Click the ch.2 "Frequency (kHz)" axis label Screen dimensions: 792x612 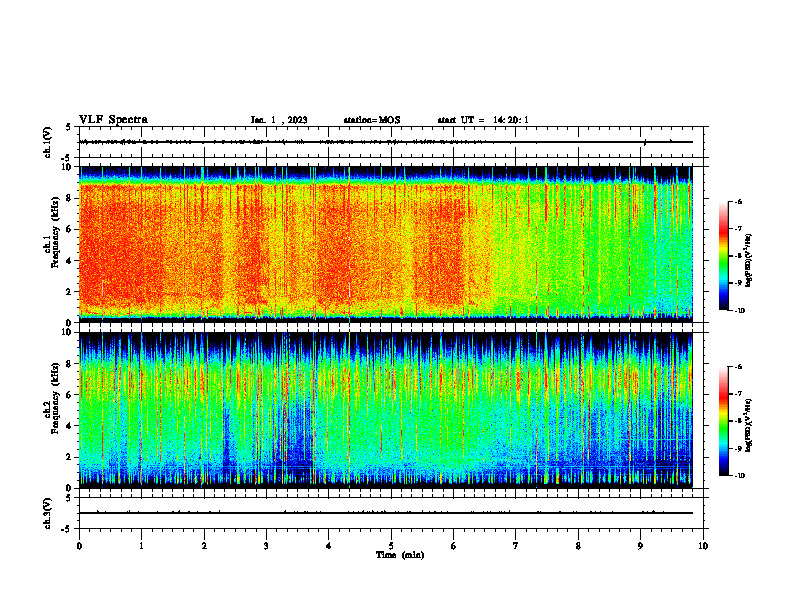point(55,398)
